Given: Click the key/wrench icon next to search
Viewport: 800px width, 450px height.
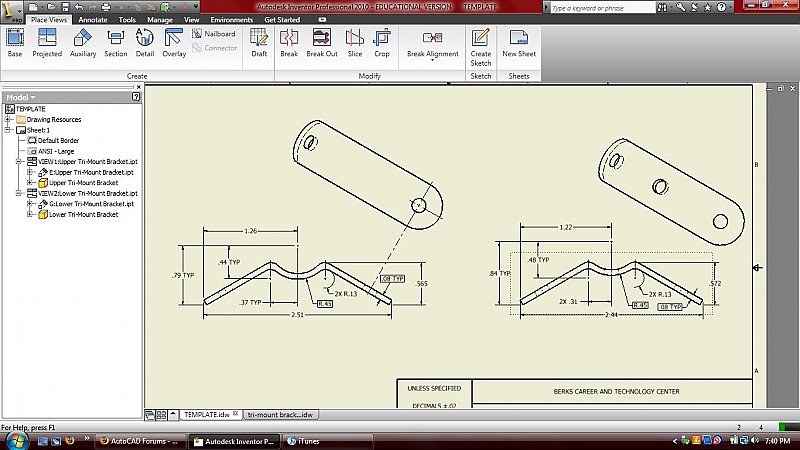Looking at the screenshot, I should (681, 7).
